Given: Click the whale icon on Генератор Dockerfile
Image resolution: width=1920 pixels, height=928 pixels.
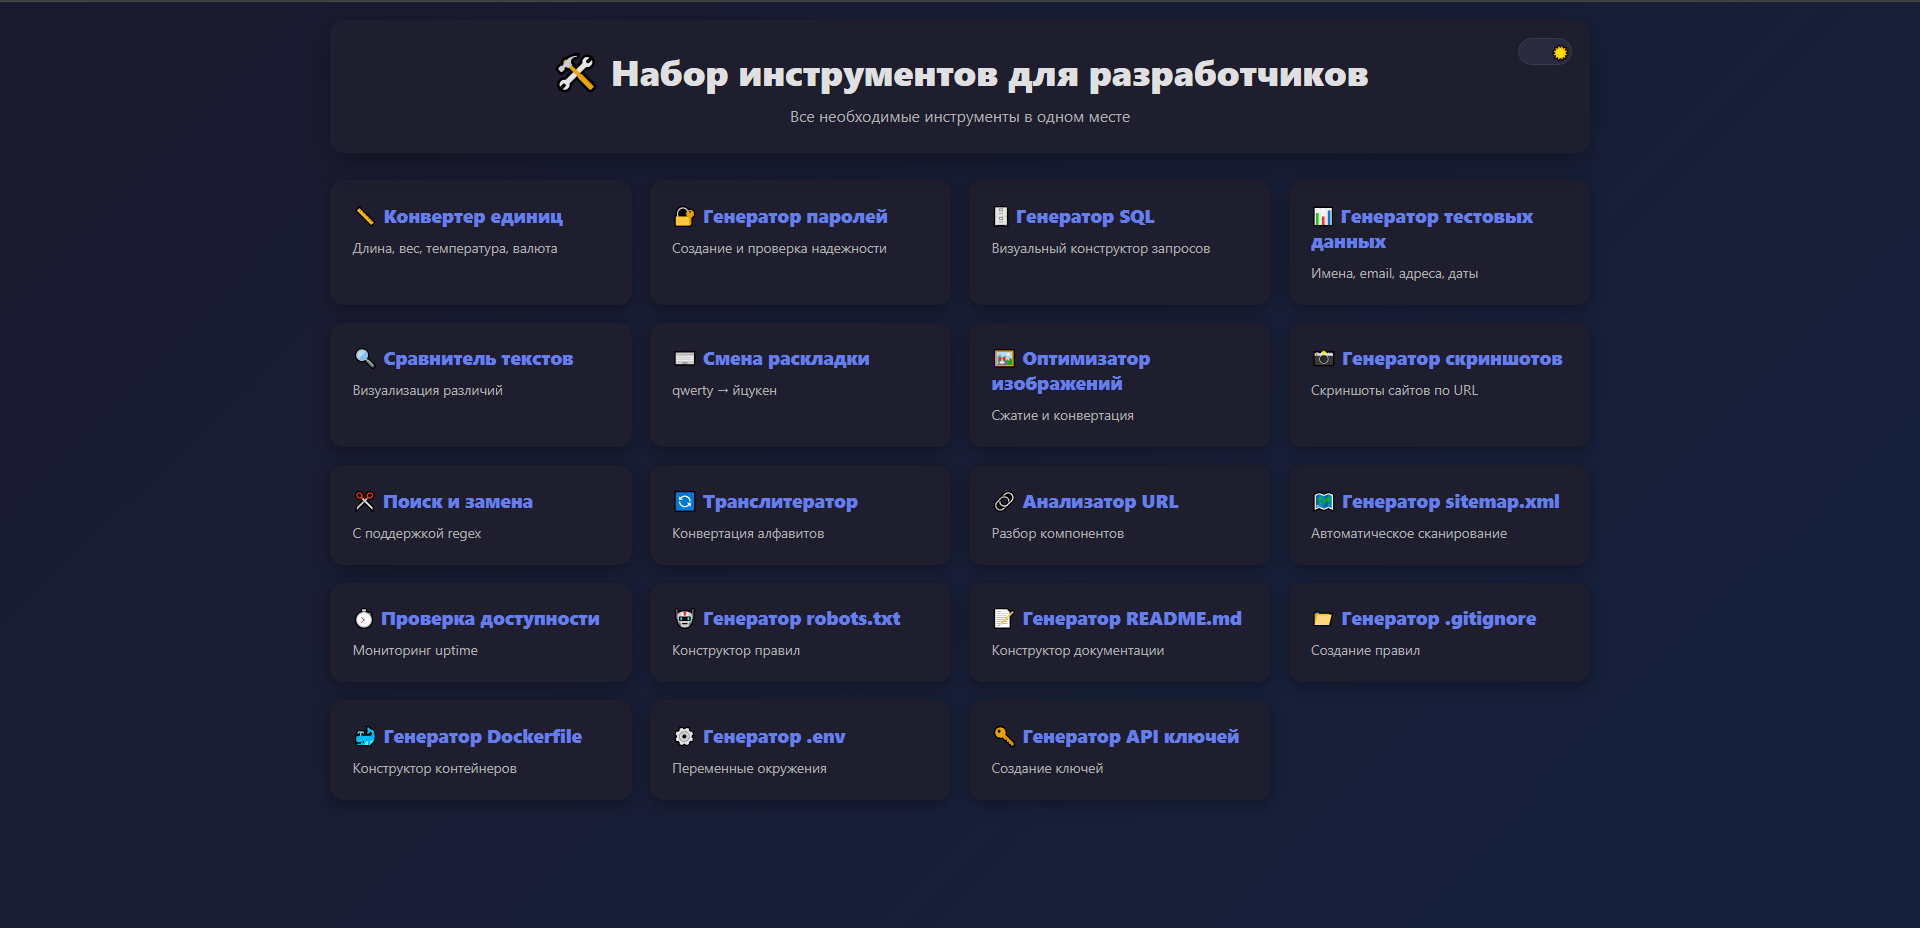Looking at the screenshot, I should (x=364, y=736).
